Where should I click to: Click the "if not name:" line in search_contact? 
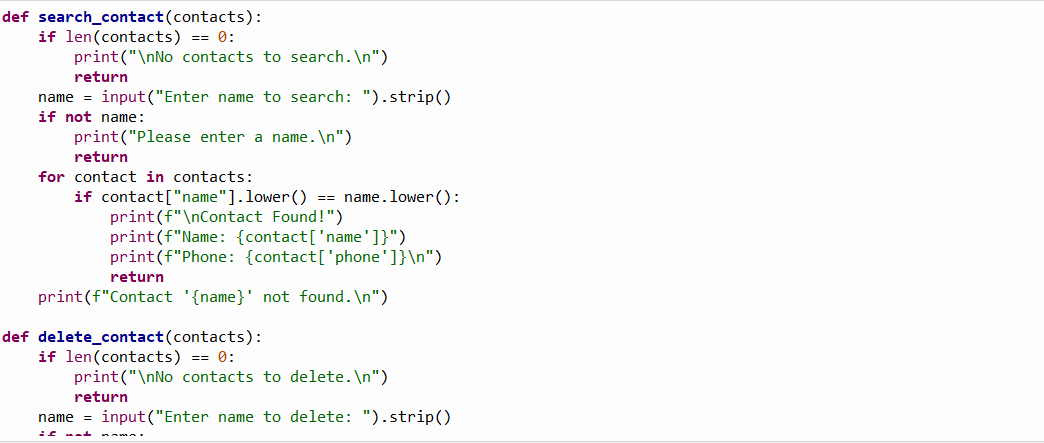(x=92, y=117)
